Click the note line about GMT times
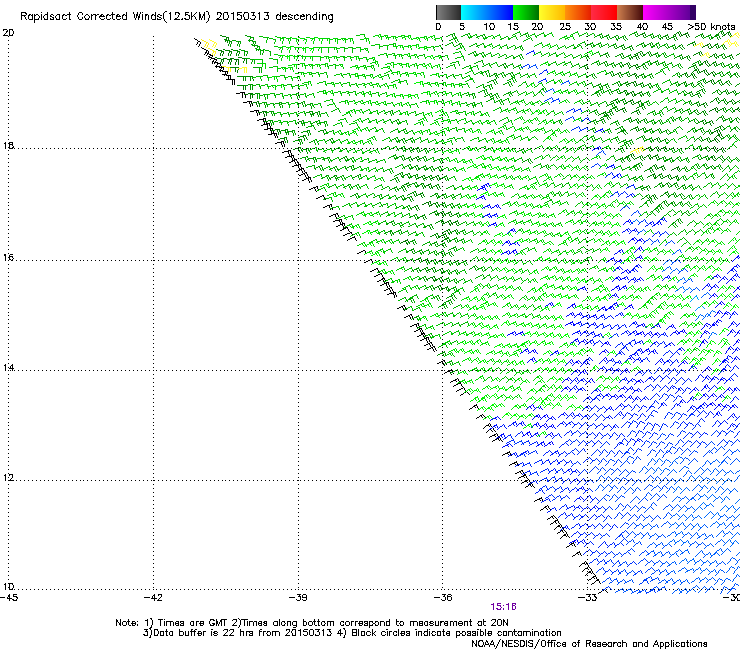Viewport: 740px width, 650px height. coord(312,623)
